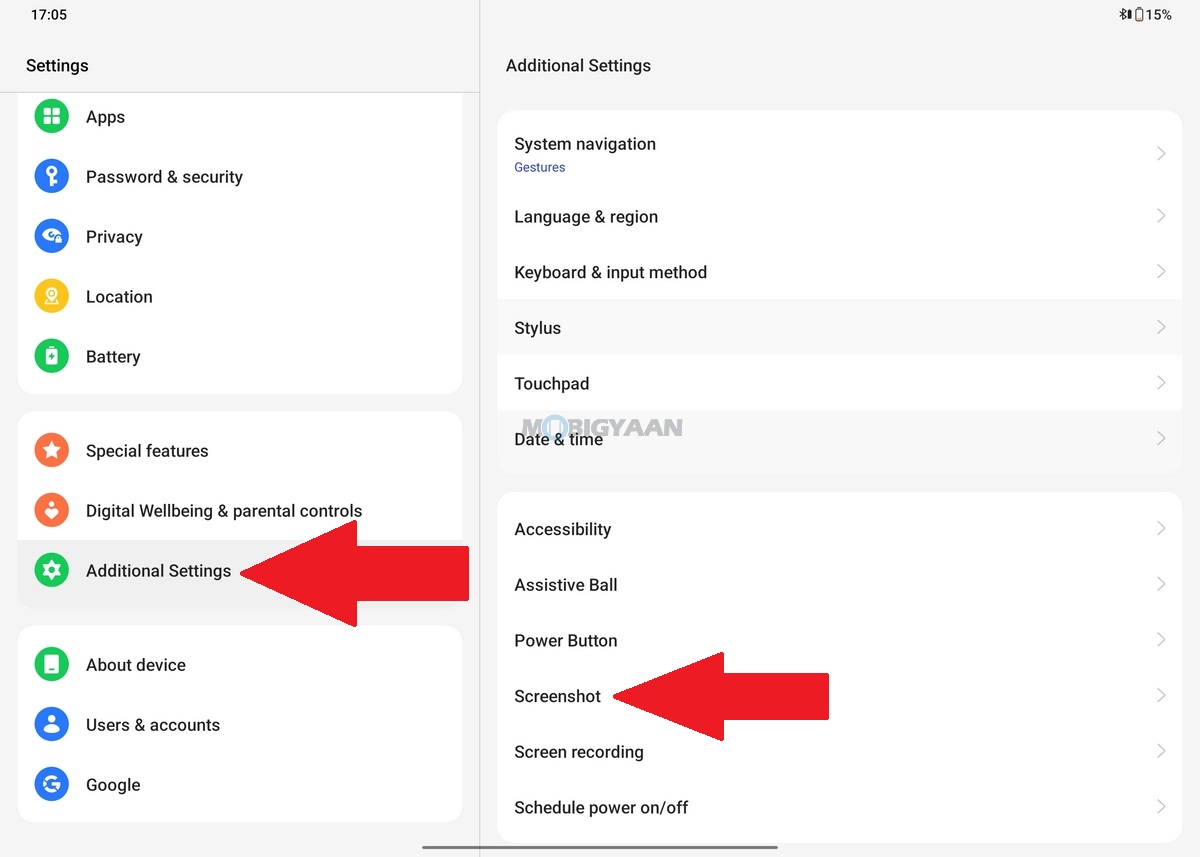Tap the bottom navigation gesture bar

pyautogui.click(x=600, y=848)
